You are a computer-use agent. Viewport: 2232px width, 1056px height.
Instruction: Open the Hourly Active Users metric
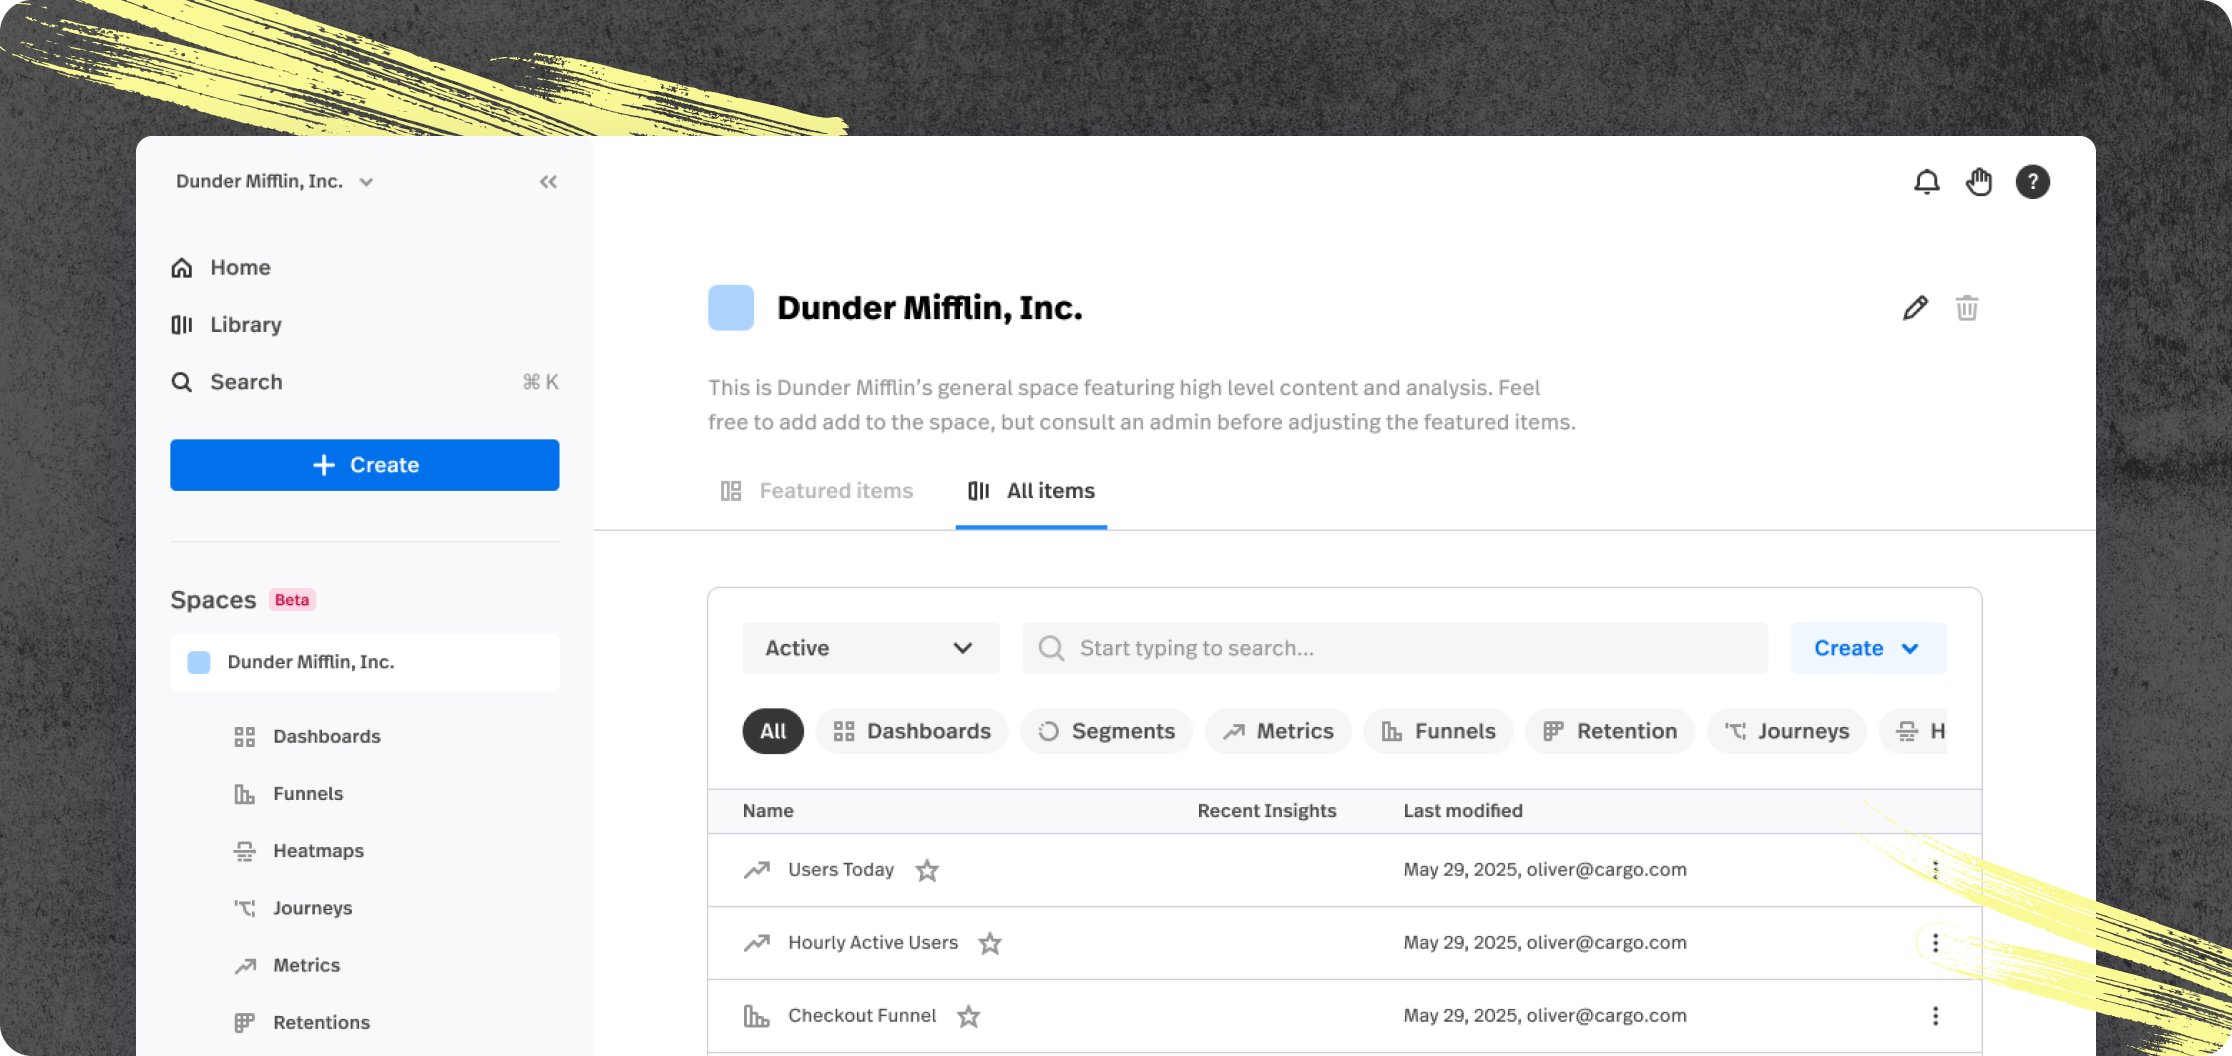872,943
